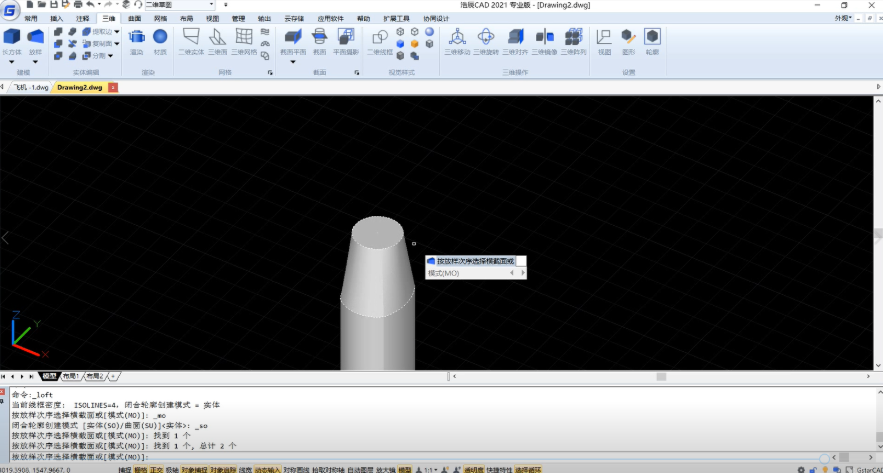Open the 飞机 -1.dwg document tab
The width and height of the screenshot is (883, 473).
[30, 87]
